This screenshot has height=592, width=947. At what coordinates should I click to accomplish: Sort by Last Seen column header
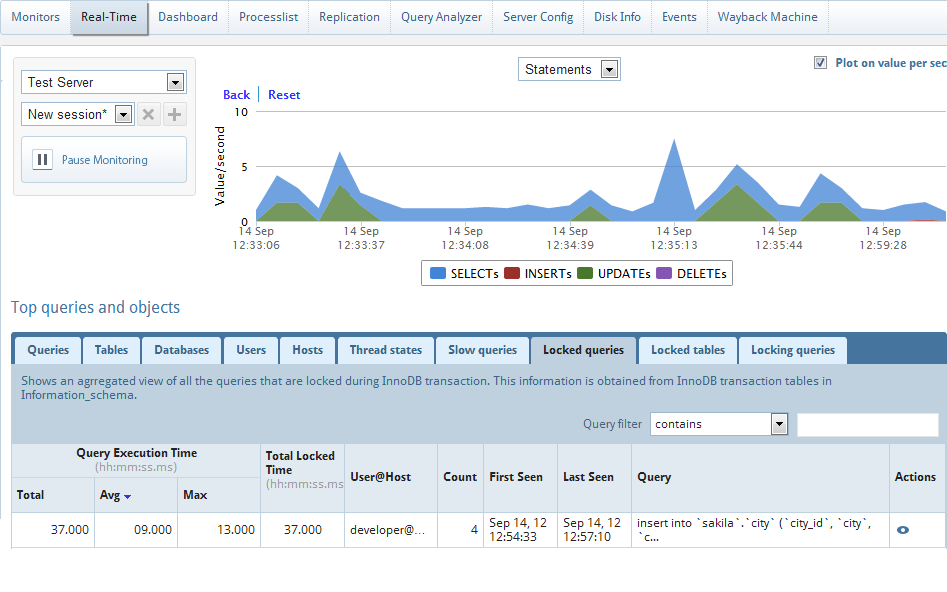pyautogui.click(x=594, y=477)
